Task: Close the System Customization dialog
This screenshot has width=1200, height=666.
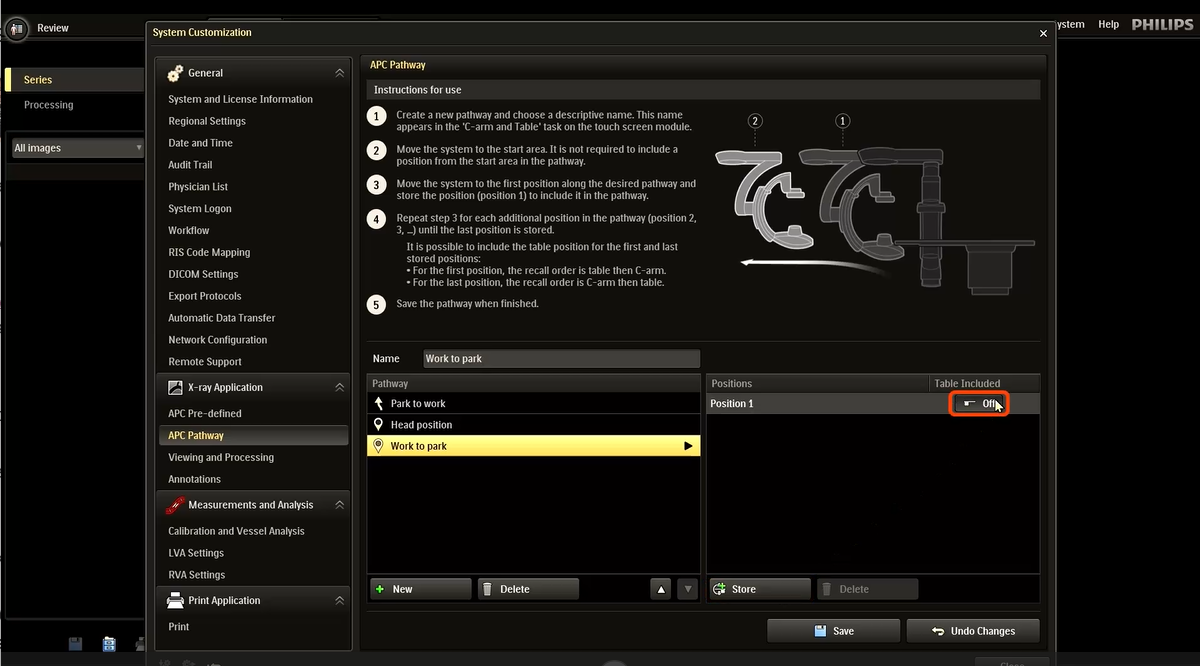Action: pos(1044,33)
